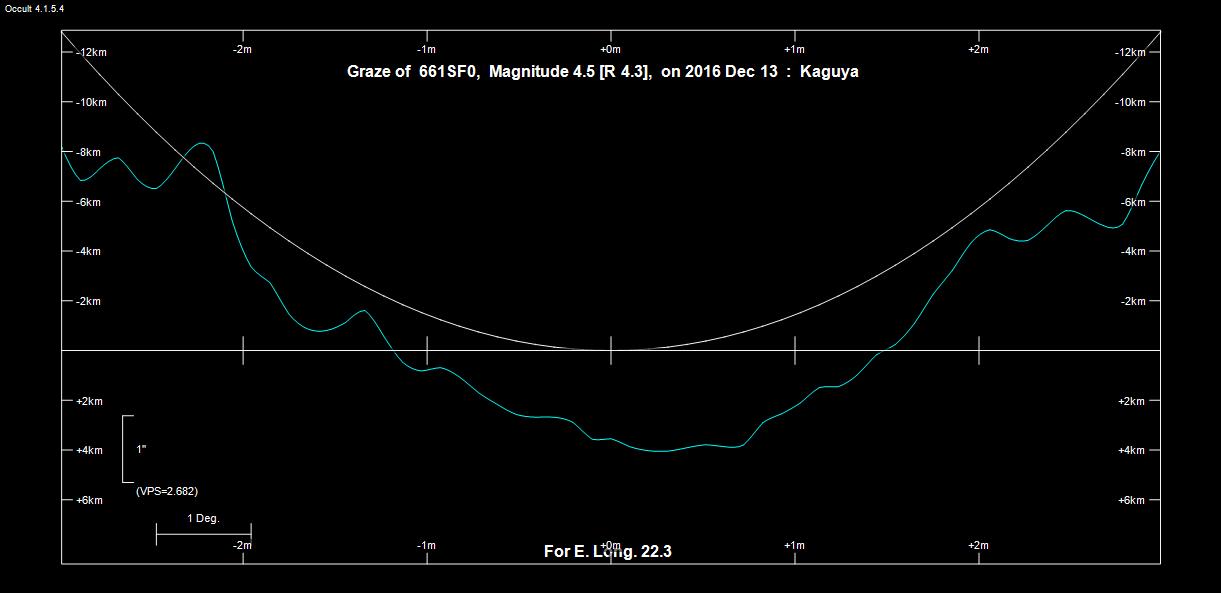
Task: Click the +2m tick mark on horizontal centerline
Action: pos(979,350)
